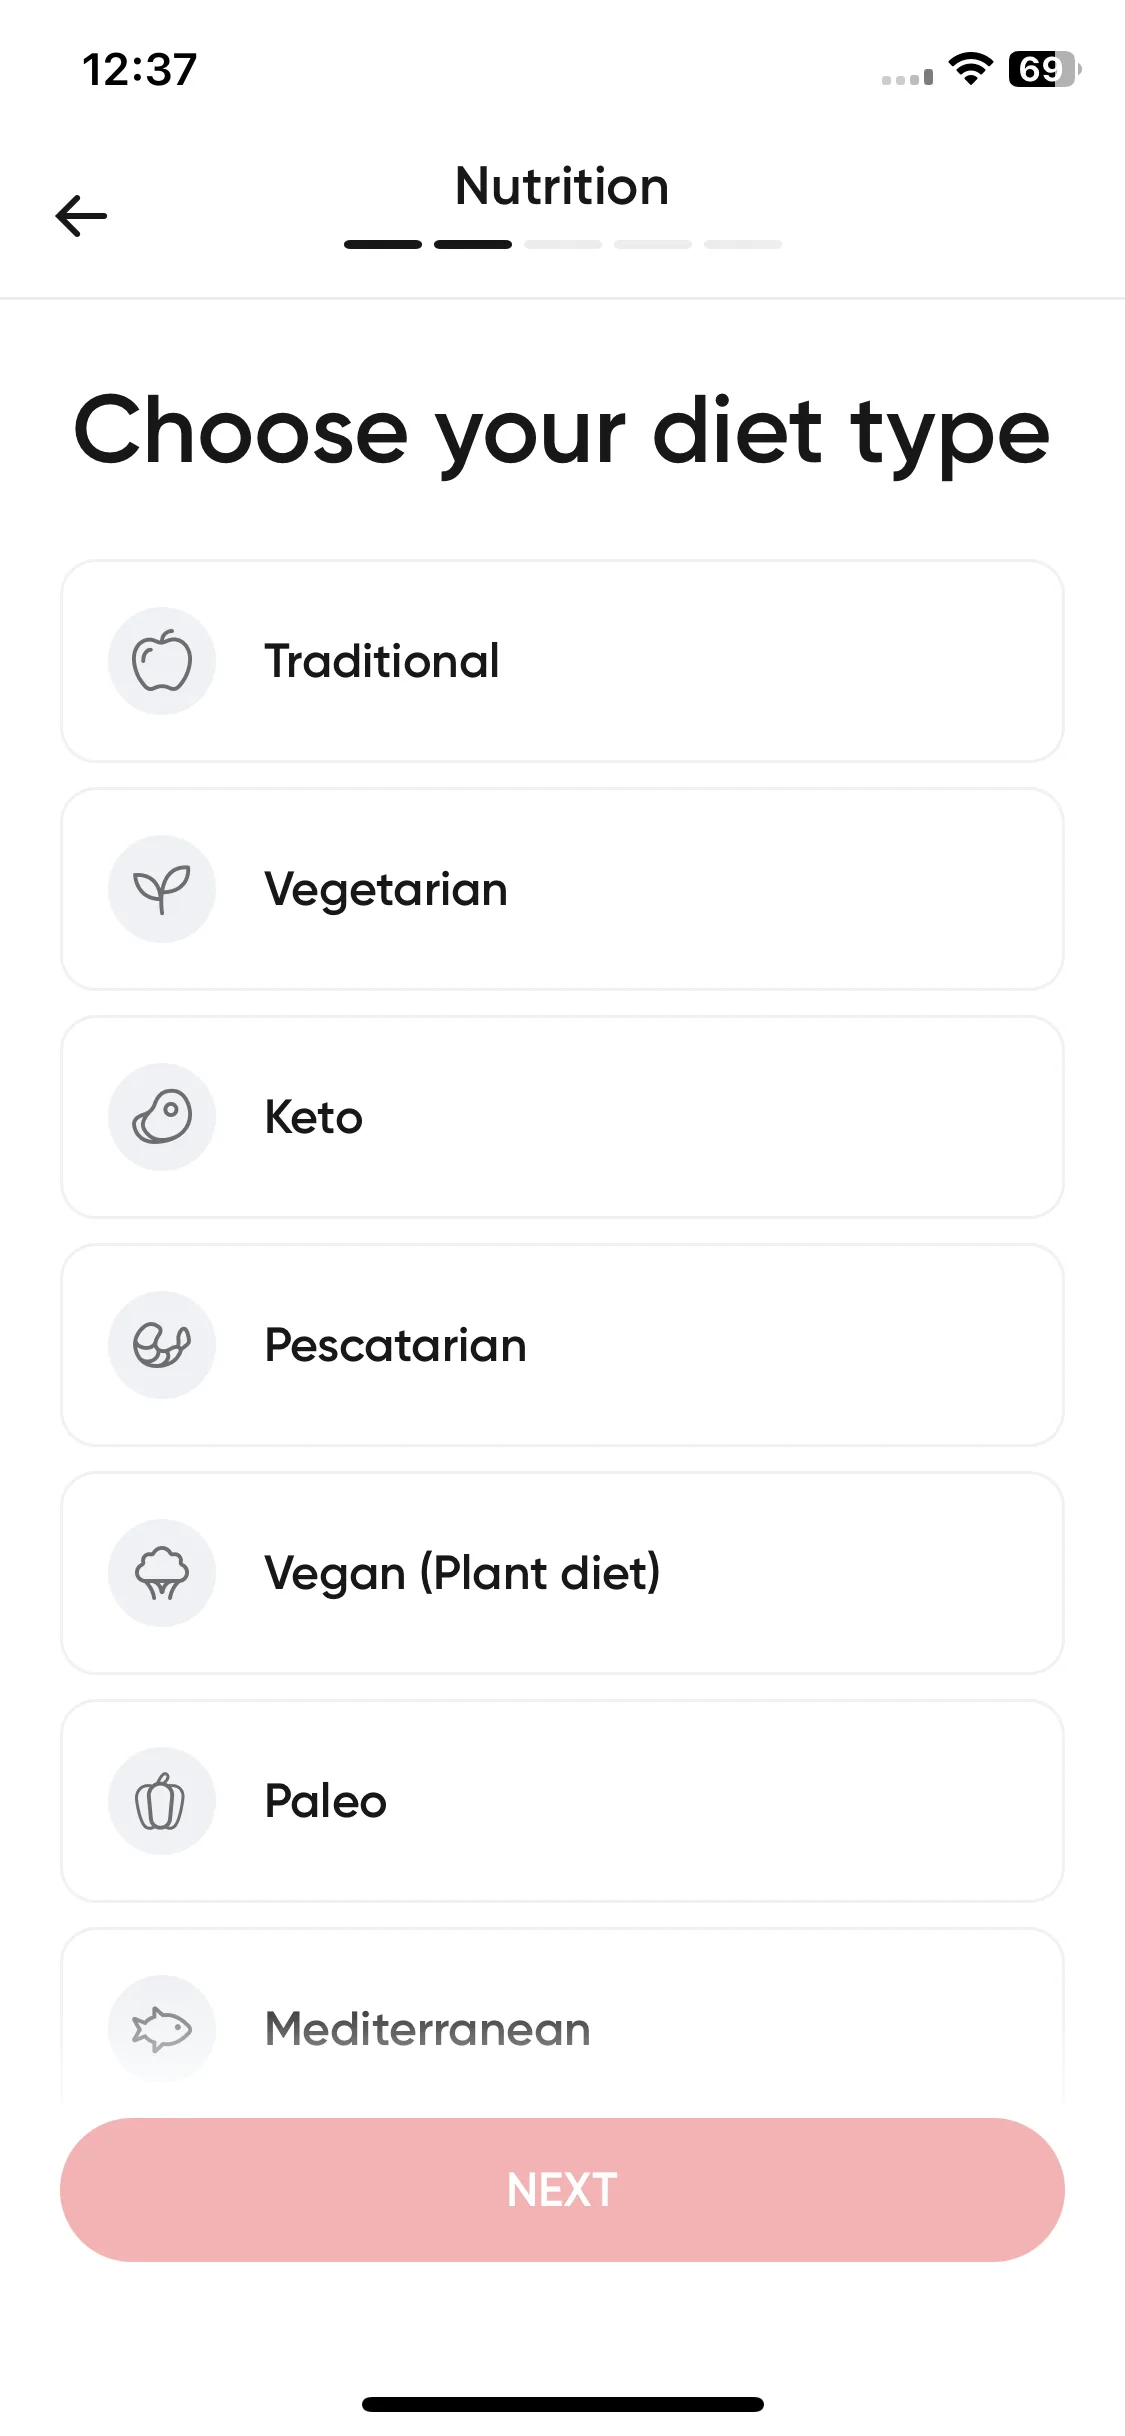1125x2436 pixels.
Task: Click the second progress step indicator
Action: [x=473, y=244]
